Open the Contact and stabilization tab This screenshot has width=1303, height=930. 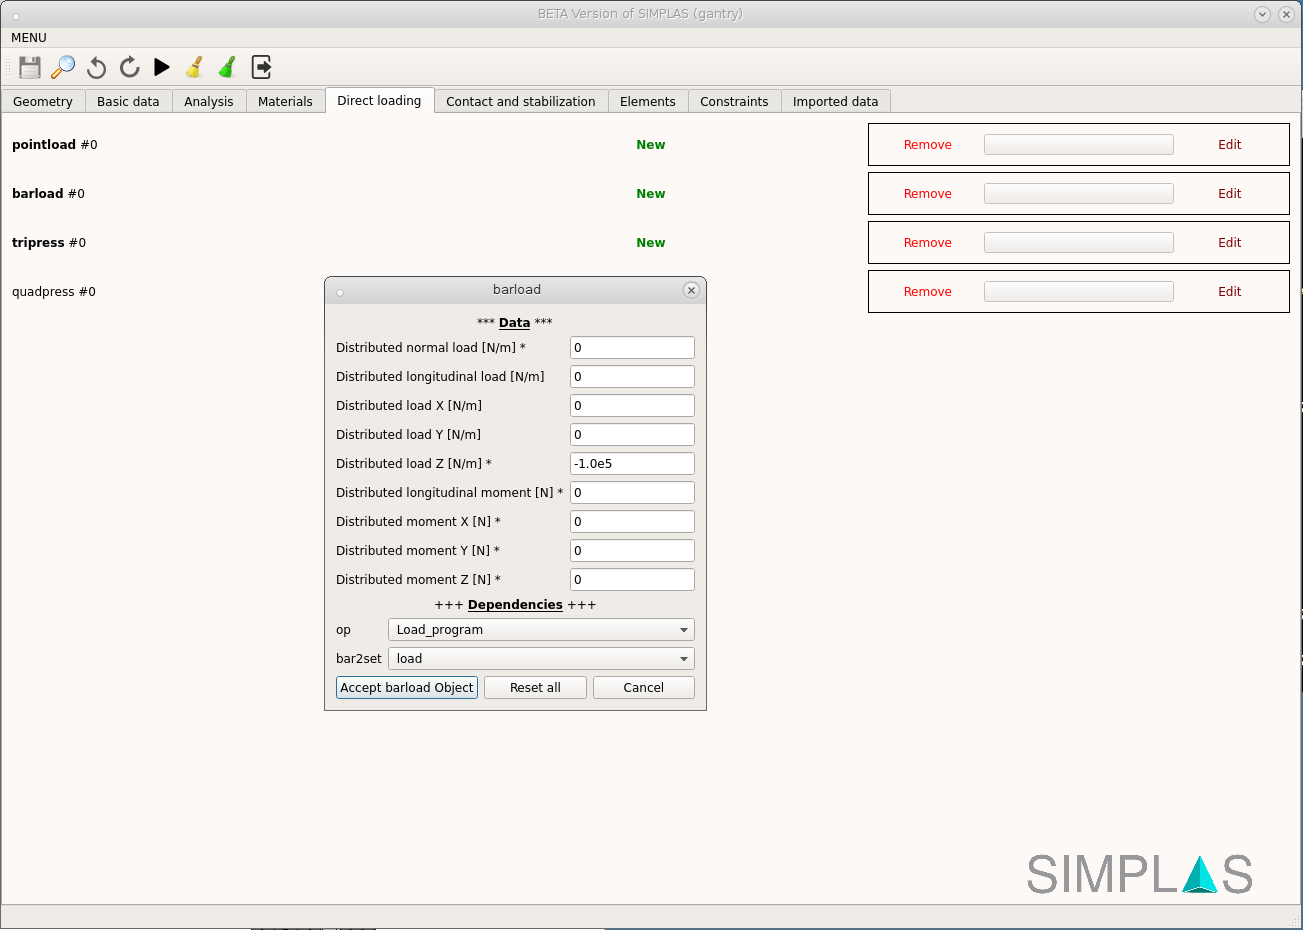pyautogui.click(x=520, y=102)
